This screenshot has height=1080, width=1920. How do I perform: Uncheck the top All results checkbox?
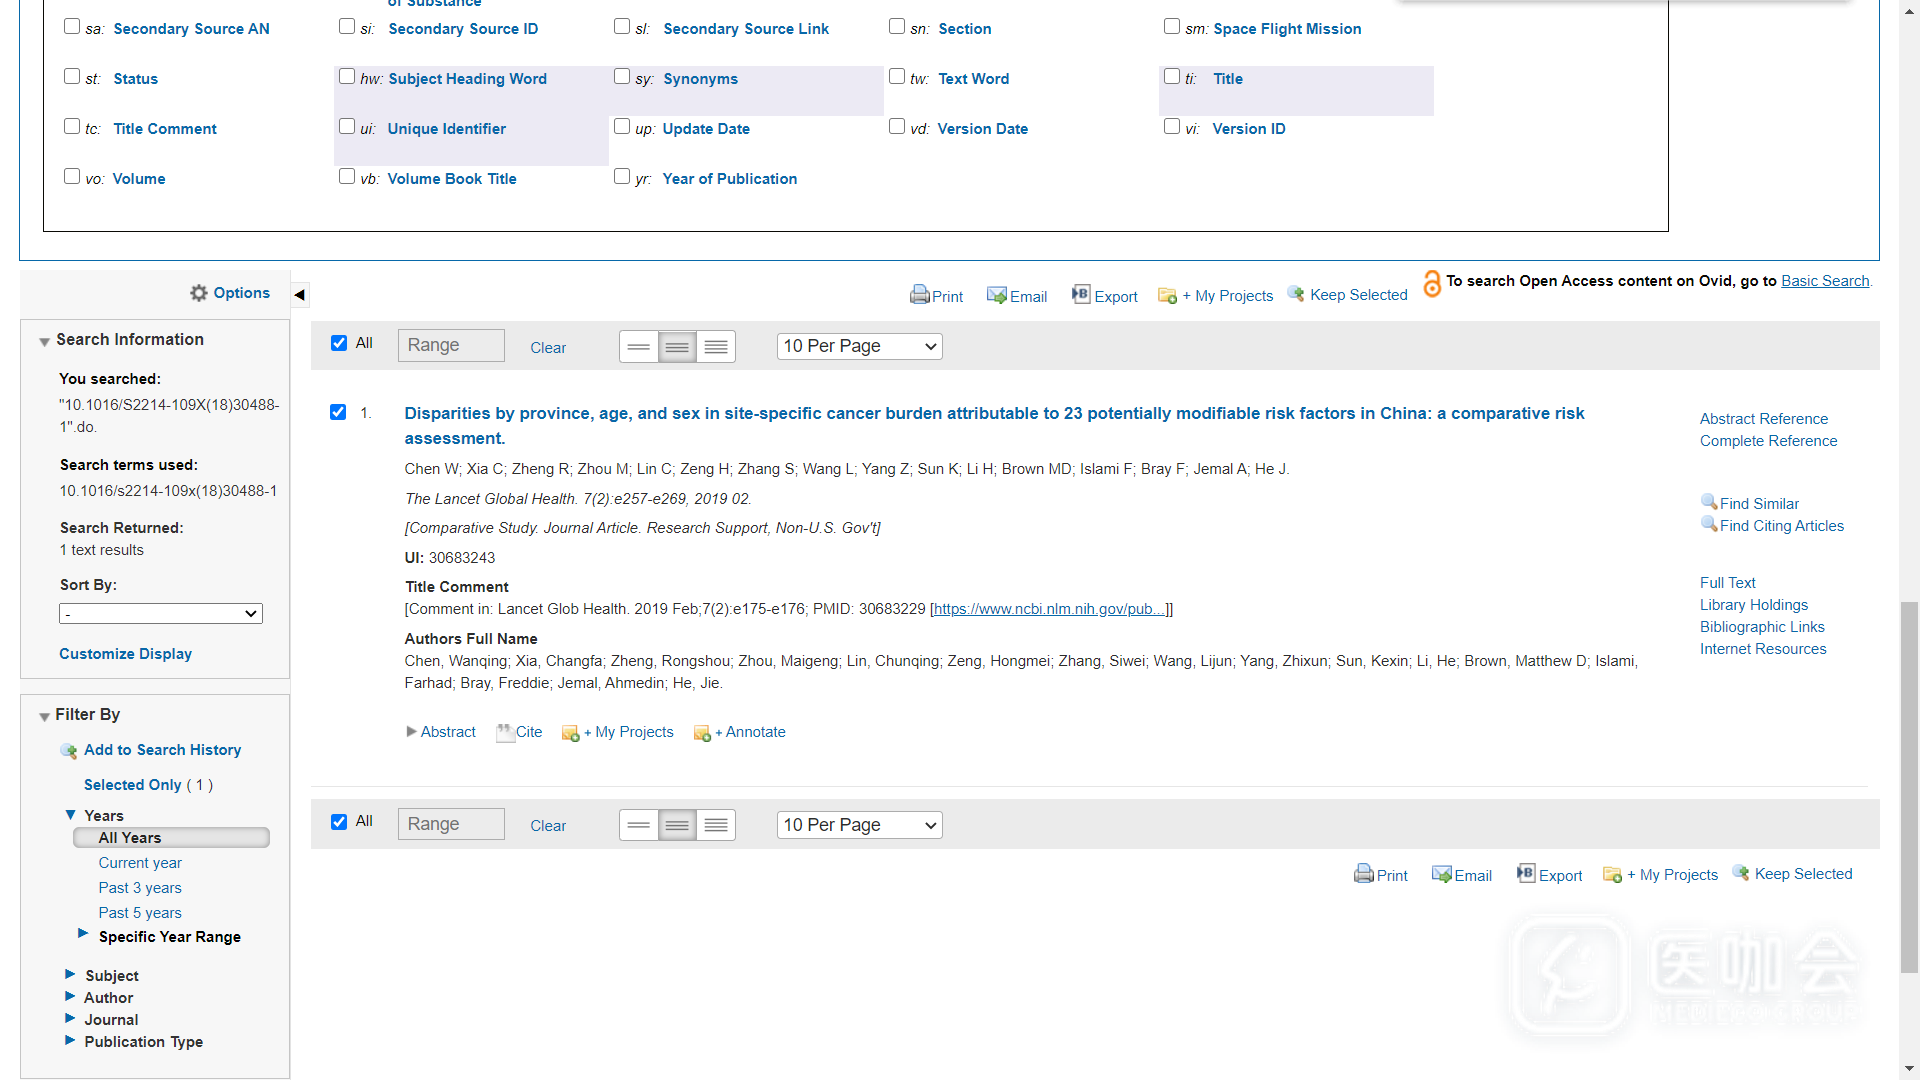339,343
